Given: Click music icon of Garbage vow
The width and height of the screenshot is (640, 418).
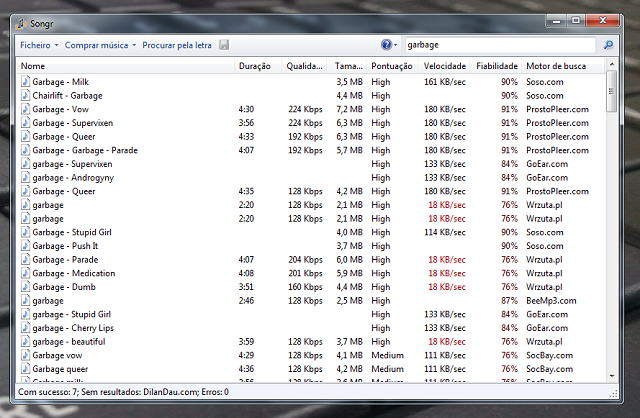Looking at the screenshot, I should (25, 355).
